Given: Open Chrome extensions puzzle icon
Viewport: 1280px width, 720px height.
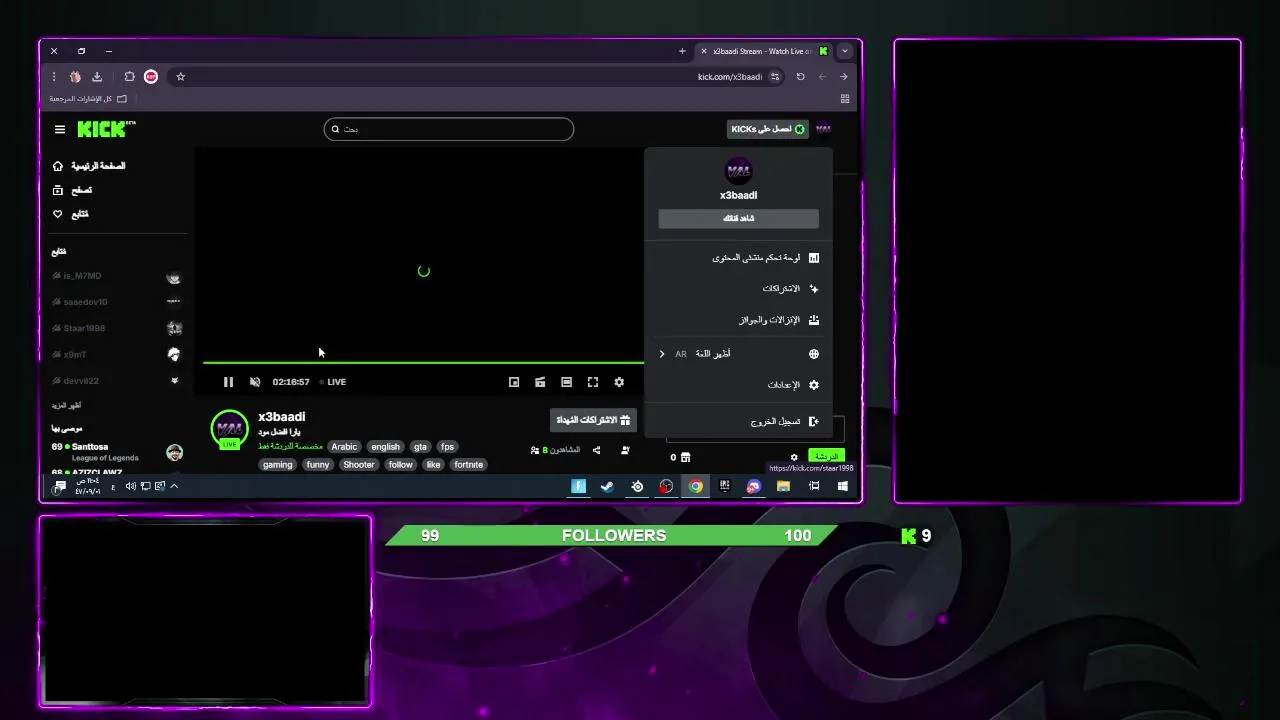Looking at the screenshot, I should (129, 76).
